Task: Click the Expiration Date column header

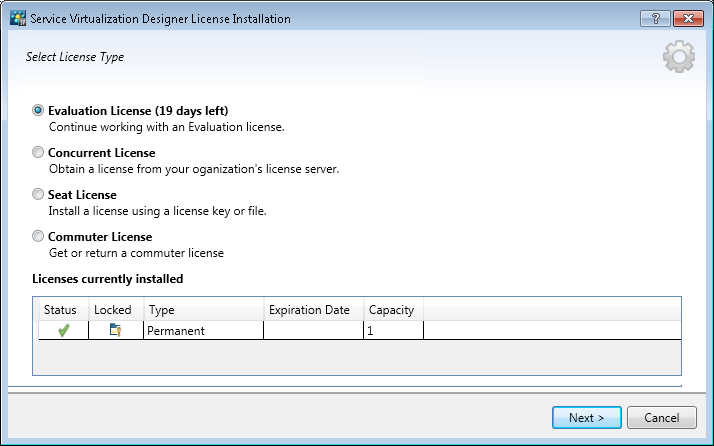Action: tap(309, 310)
